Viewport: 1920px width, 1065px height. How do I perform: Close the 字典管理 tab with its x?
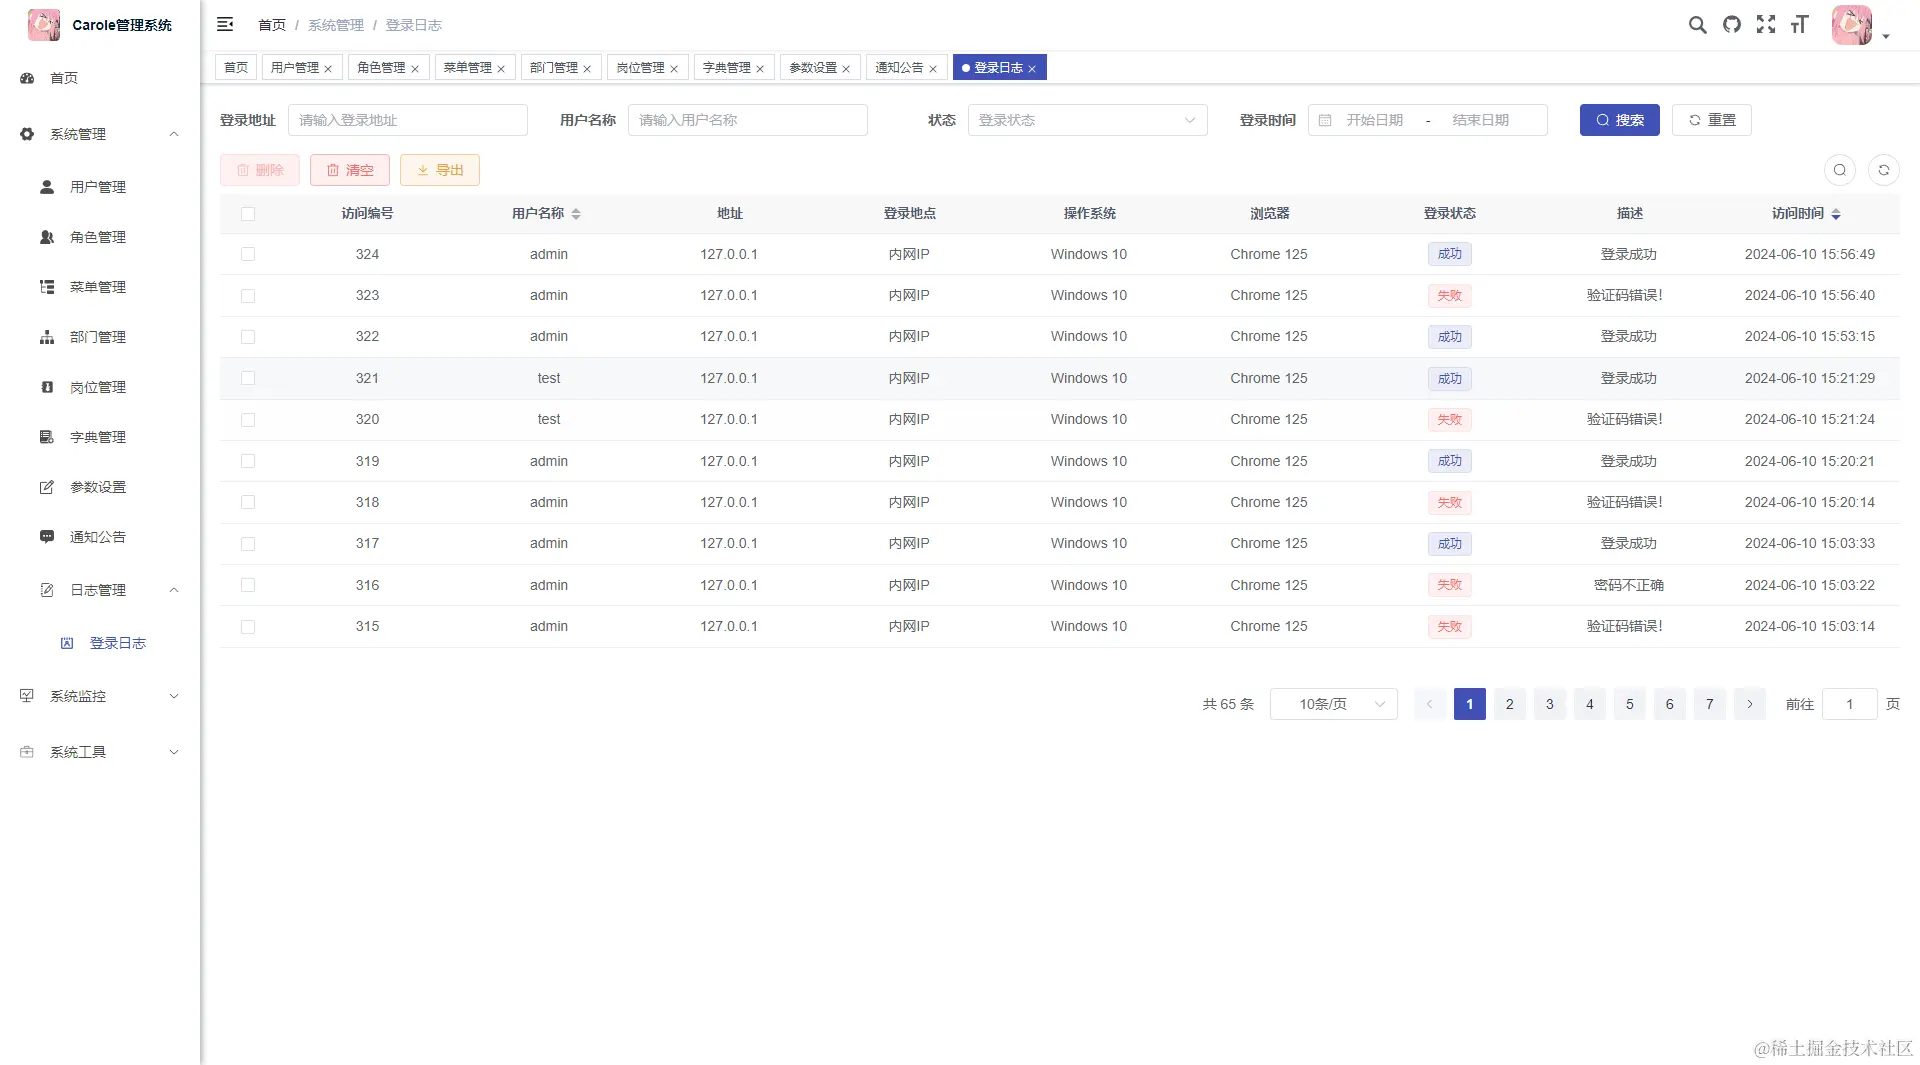pyautogui.click(x=760, y=69)
